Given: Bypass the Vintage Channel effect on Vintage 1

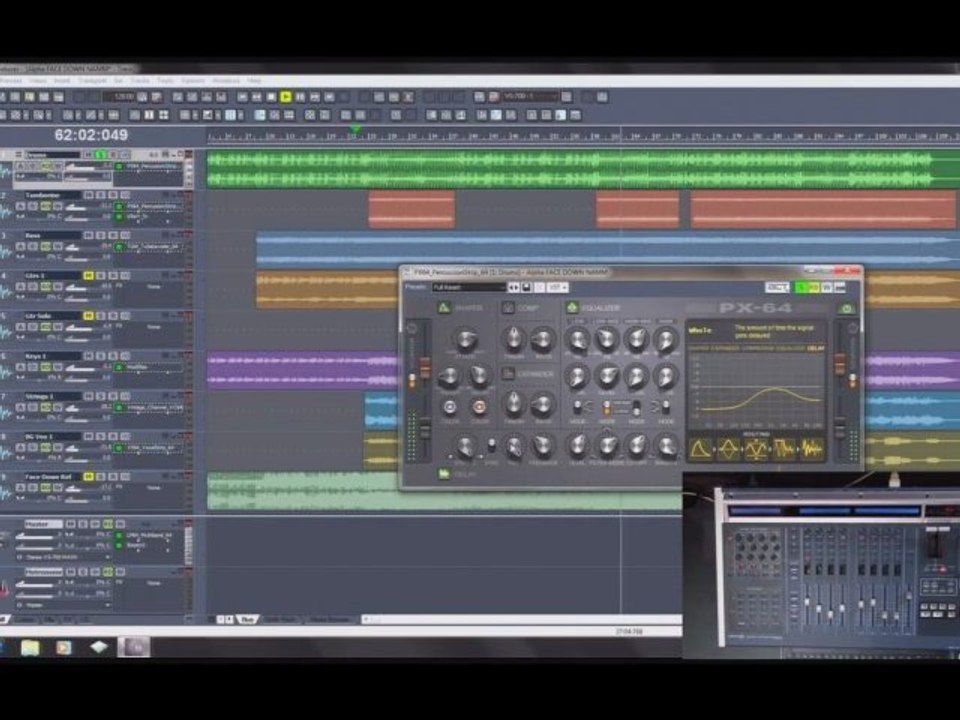Looking at the screenshot, I should (119, 407).
